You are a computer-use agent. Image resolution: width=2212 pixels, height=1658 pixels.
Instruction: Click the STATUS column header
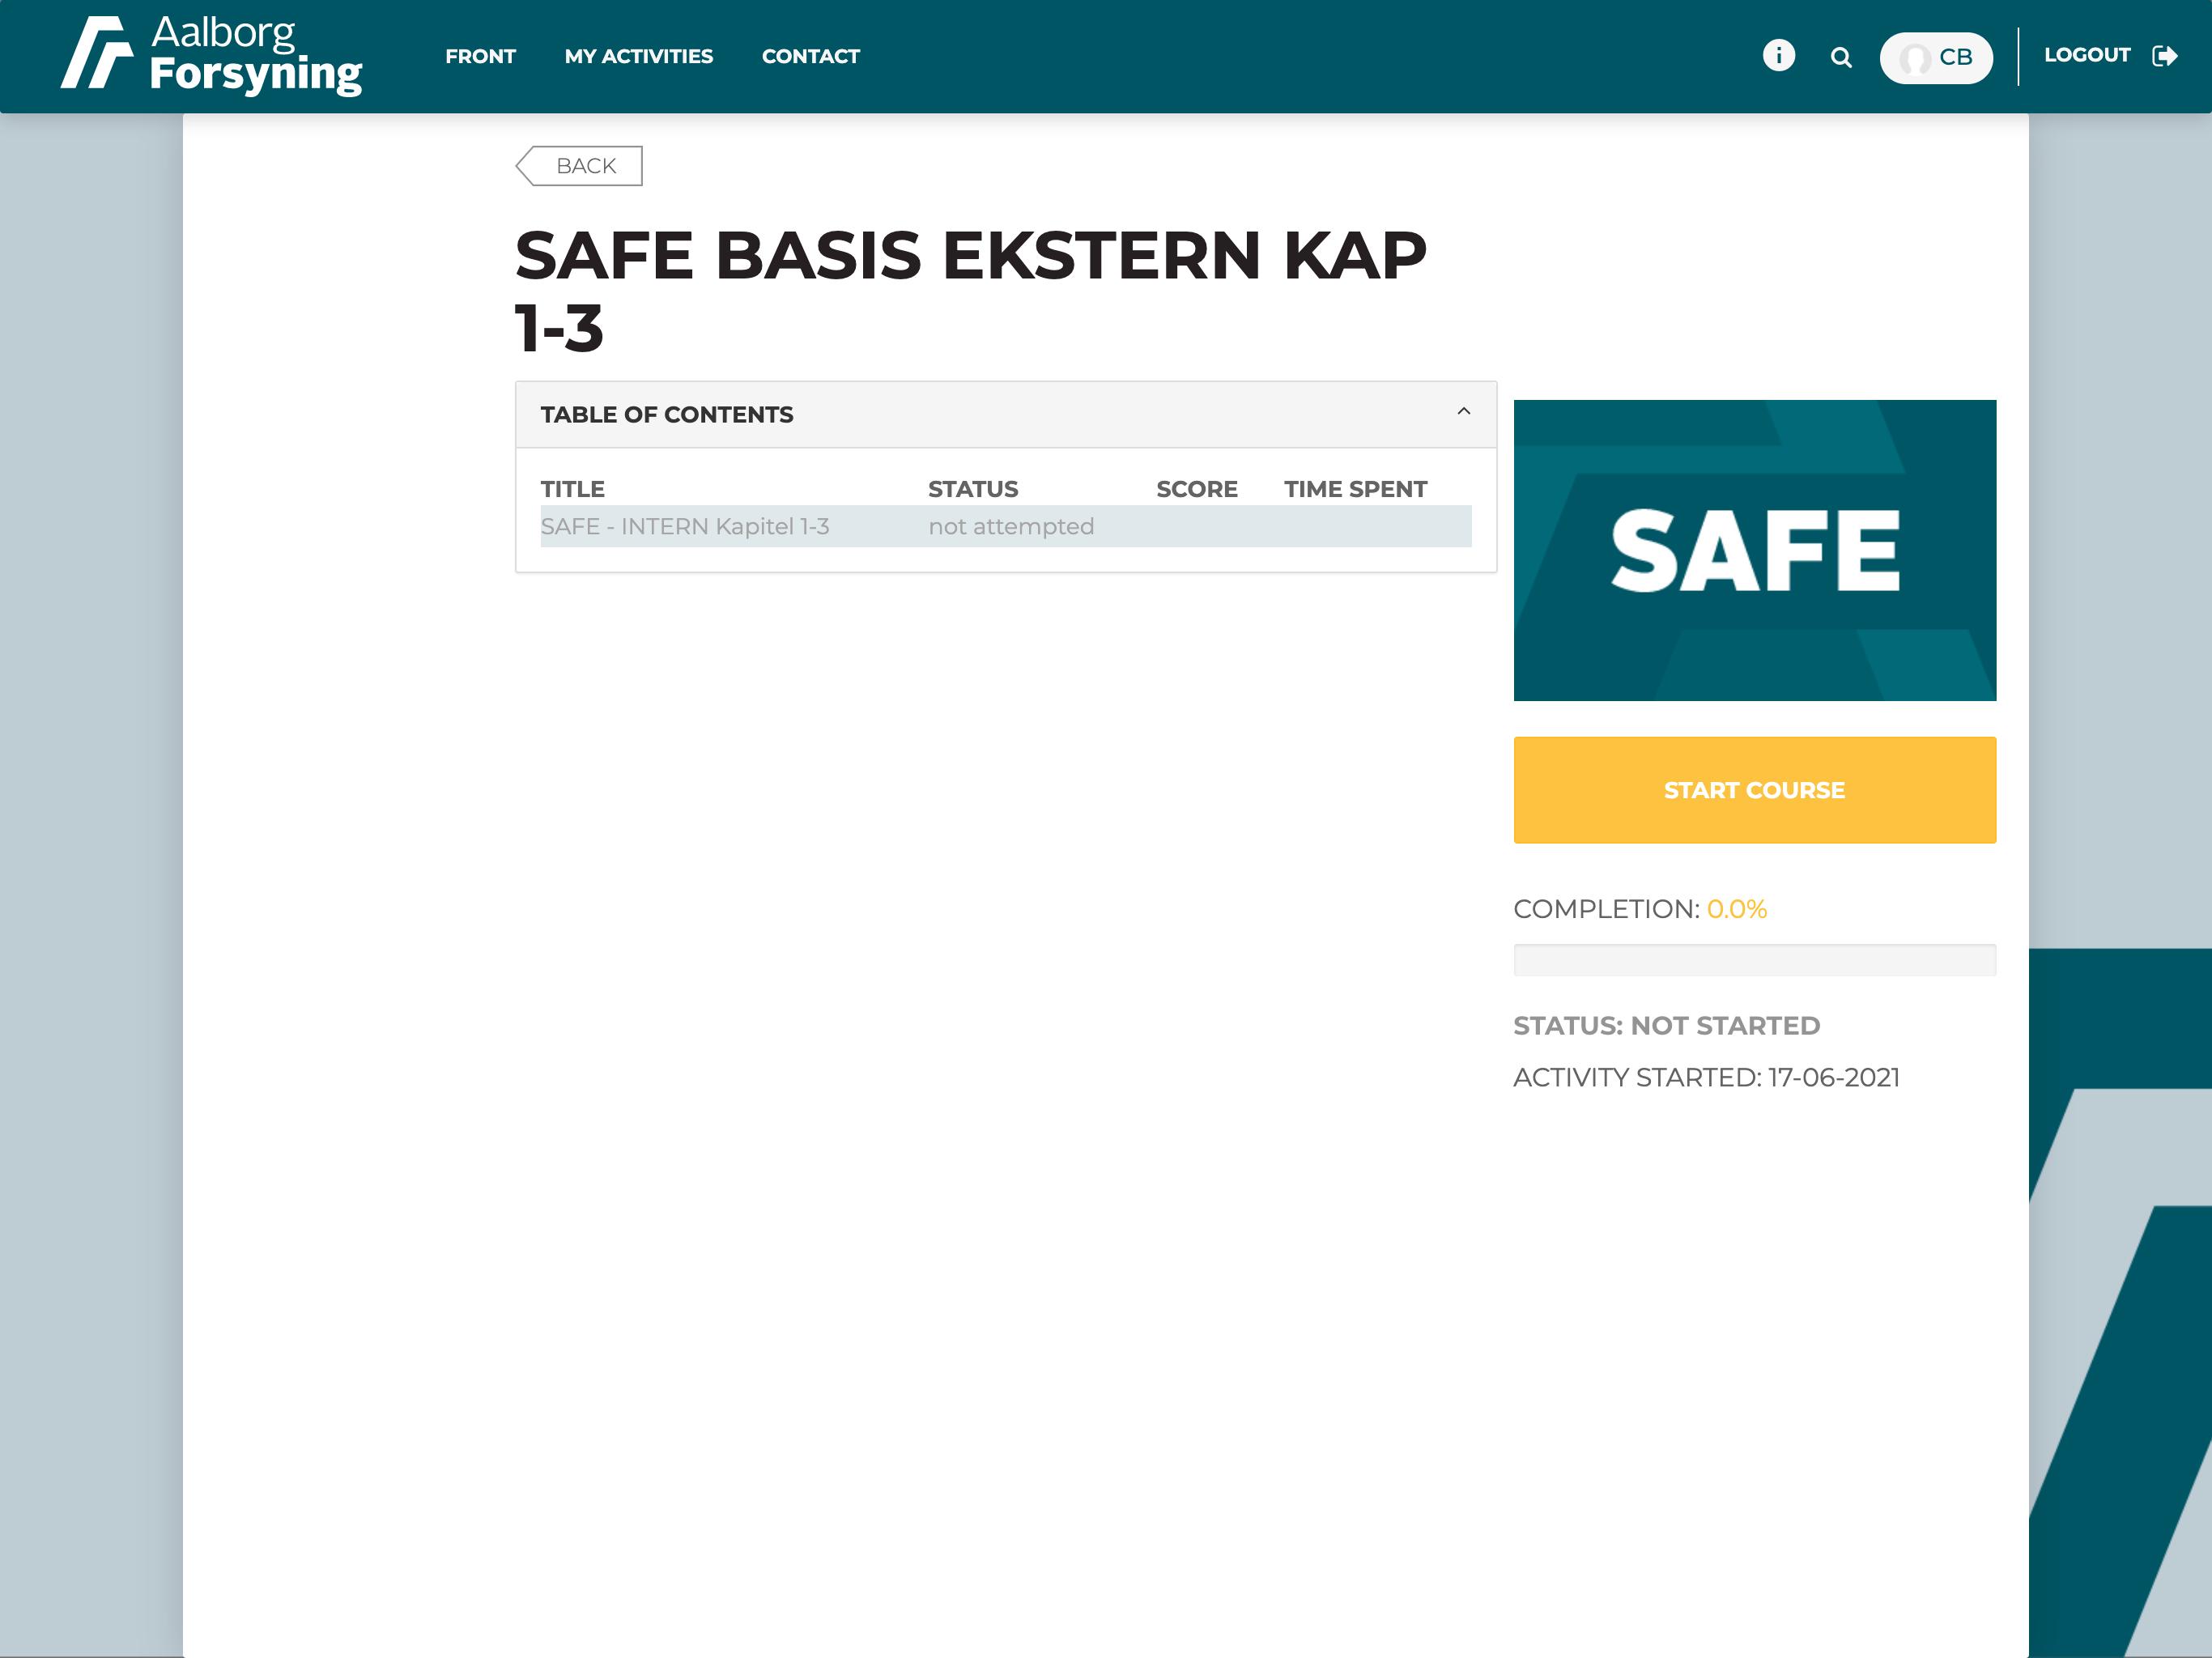click(972, 489)
